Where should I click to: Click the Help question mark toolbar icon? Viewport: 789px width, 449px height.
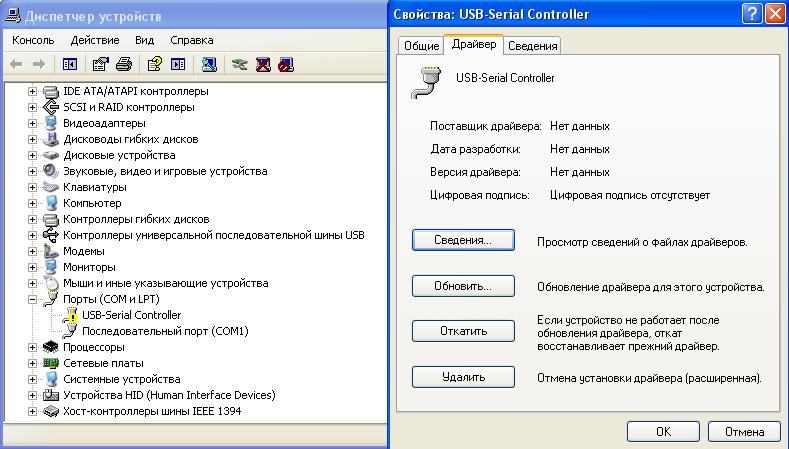[154, 65]
